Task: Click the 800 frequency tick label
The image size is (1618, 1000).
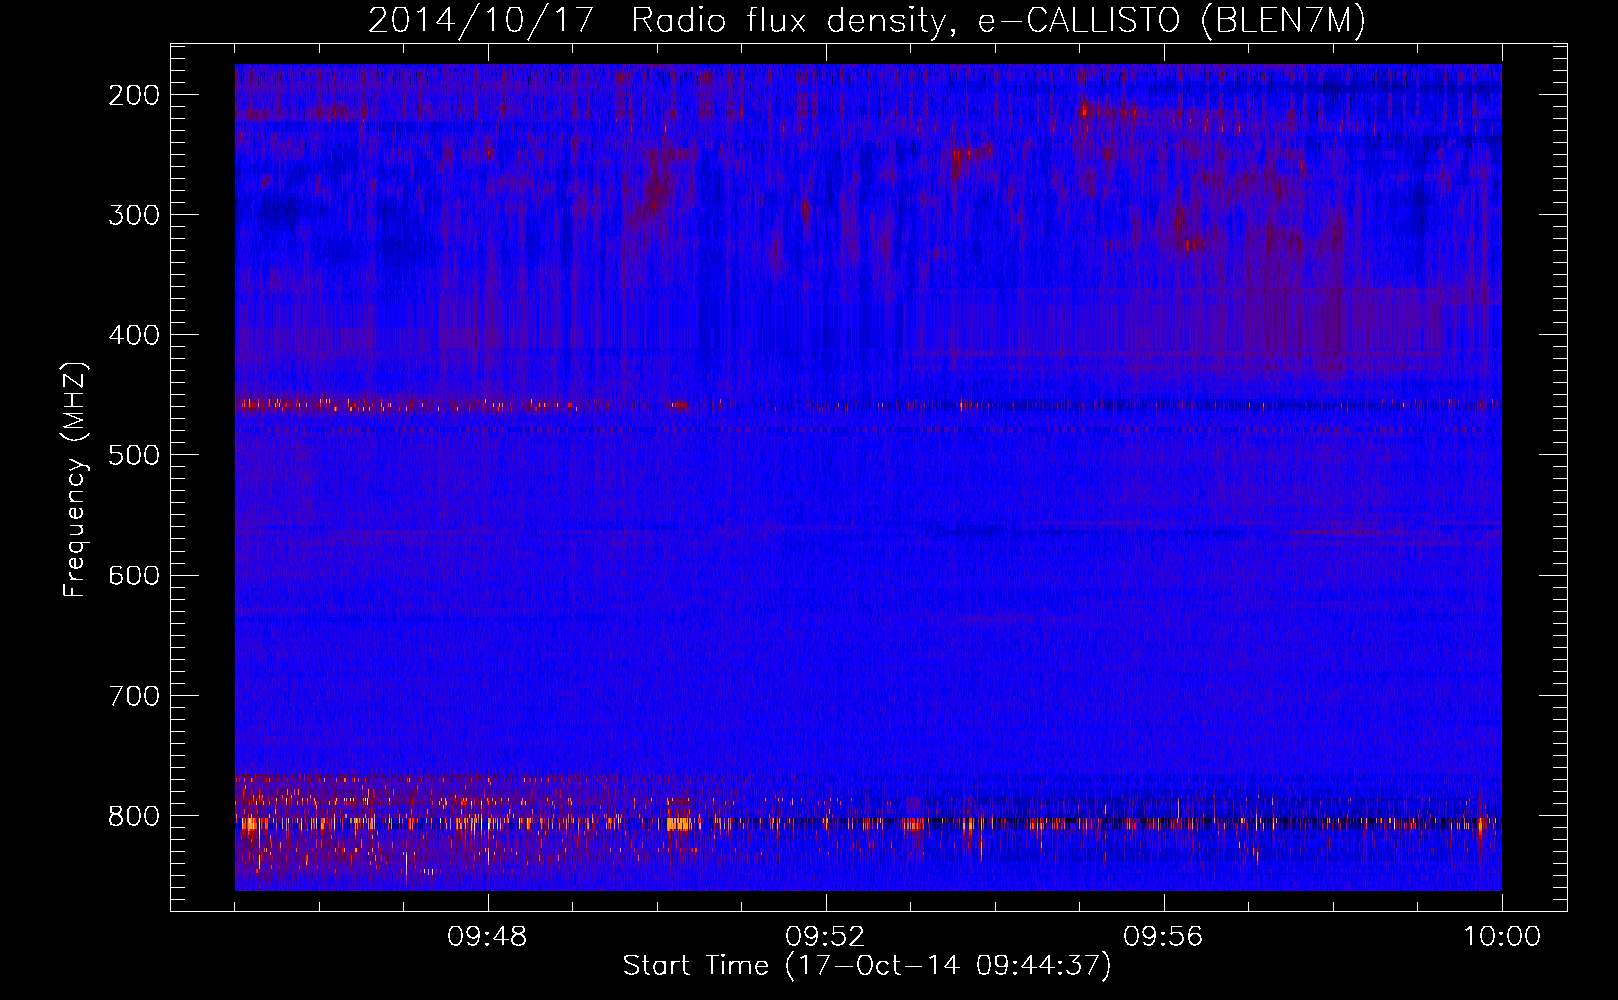Action: pyautogui.click(x=133, y=816)
